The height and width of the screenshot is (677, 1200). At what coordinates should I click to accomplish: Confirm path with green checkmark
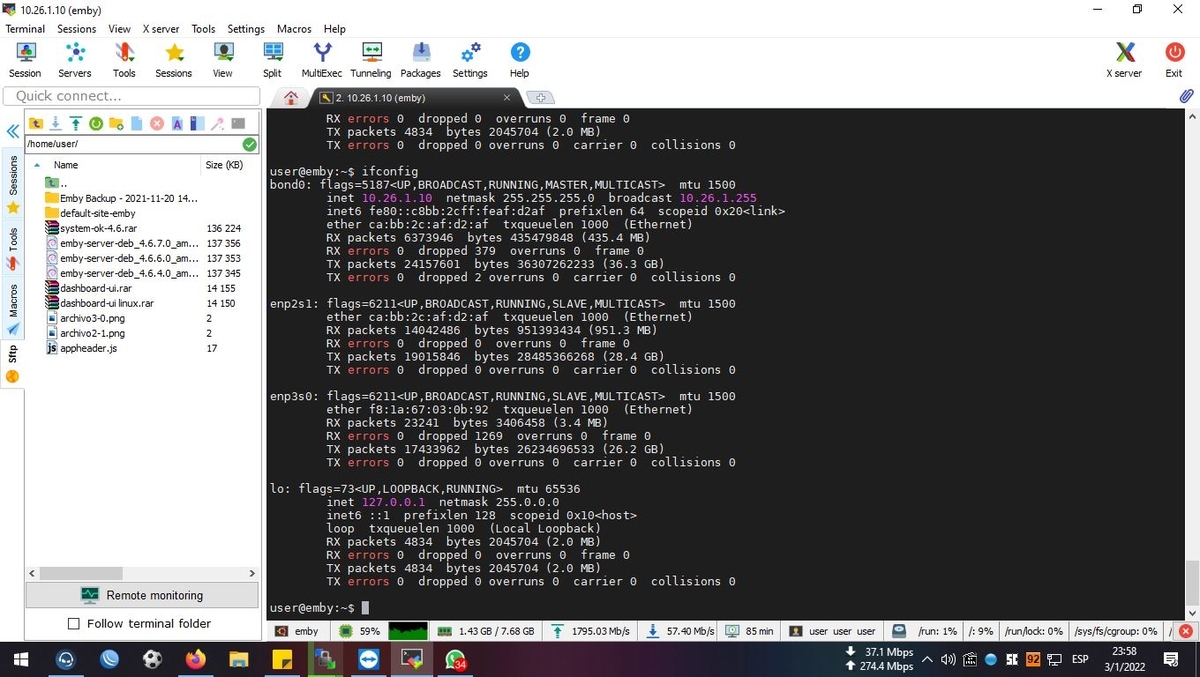tap(250, 144)
